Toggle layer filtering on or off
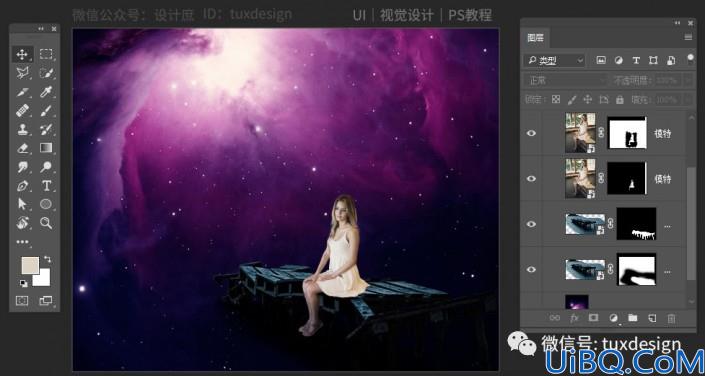The image size is (705, 376). [x=690, y=59]
